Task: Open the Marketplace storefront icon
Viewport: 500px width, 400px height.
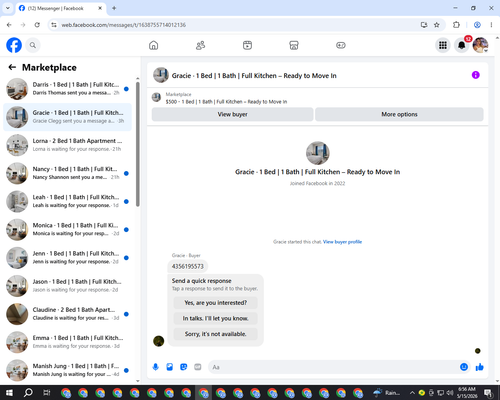Action: [x=294, y=45]
